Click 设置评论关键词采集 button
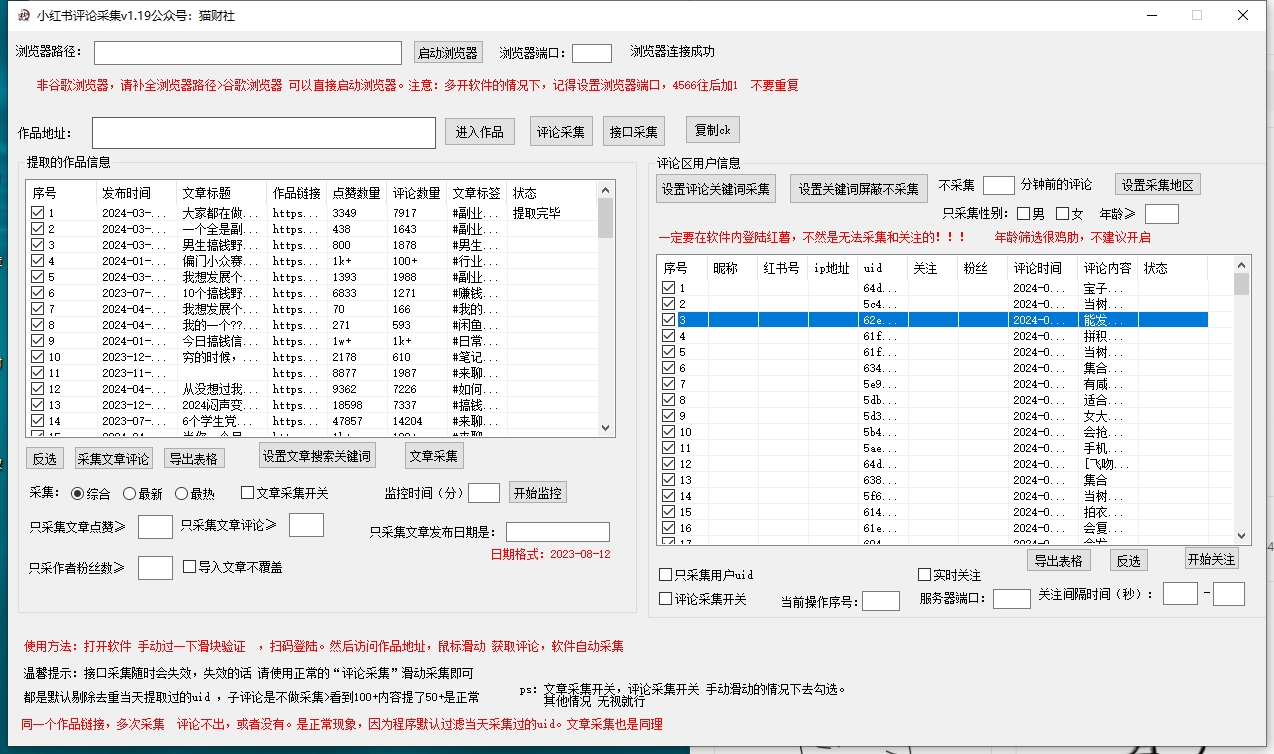This screenshot has height=754, width=1274. (715, 189)
